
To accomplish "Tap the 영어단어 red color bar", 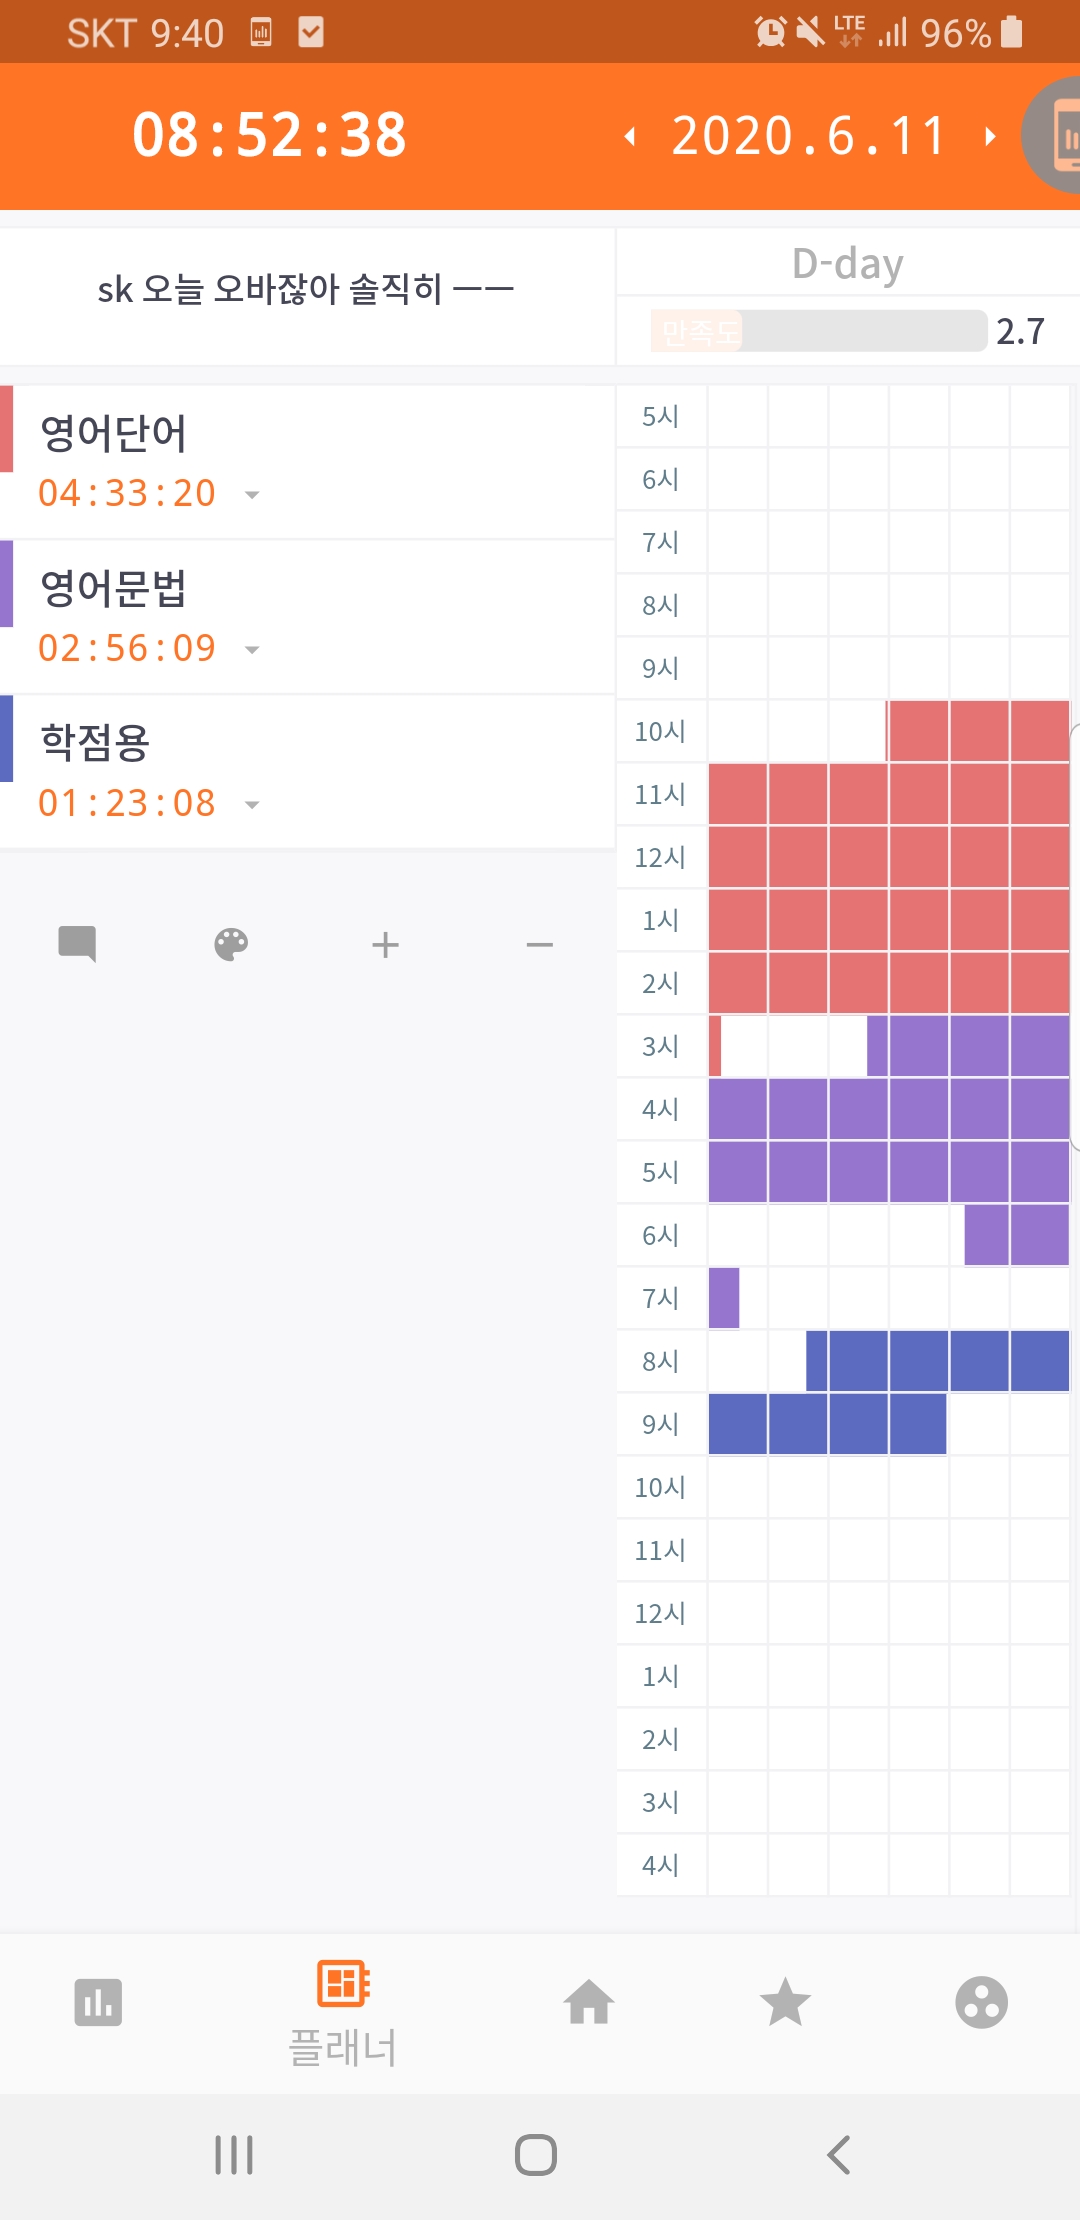I will (6, 429).
